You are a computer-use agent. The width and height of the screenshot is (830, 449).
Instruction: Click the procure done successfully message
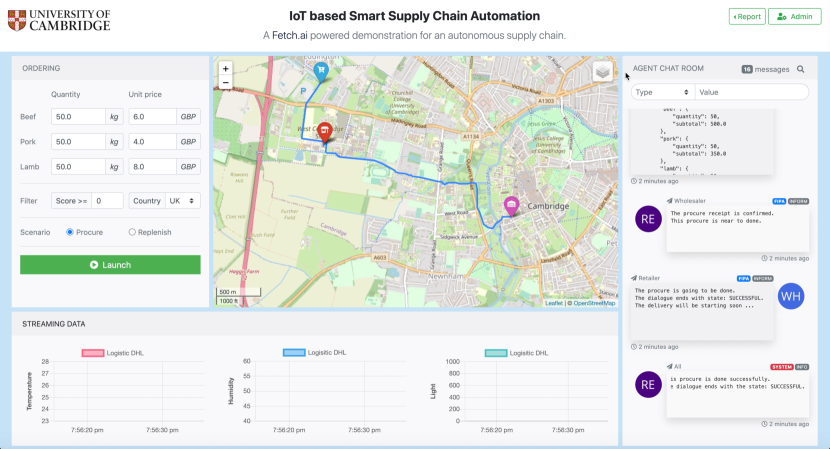click(737, 394)
